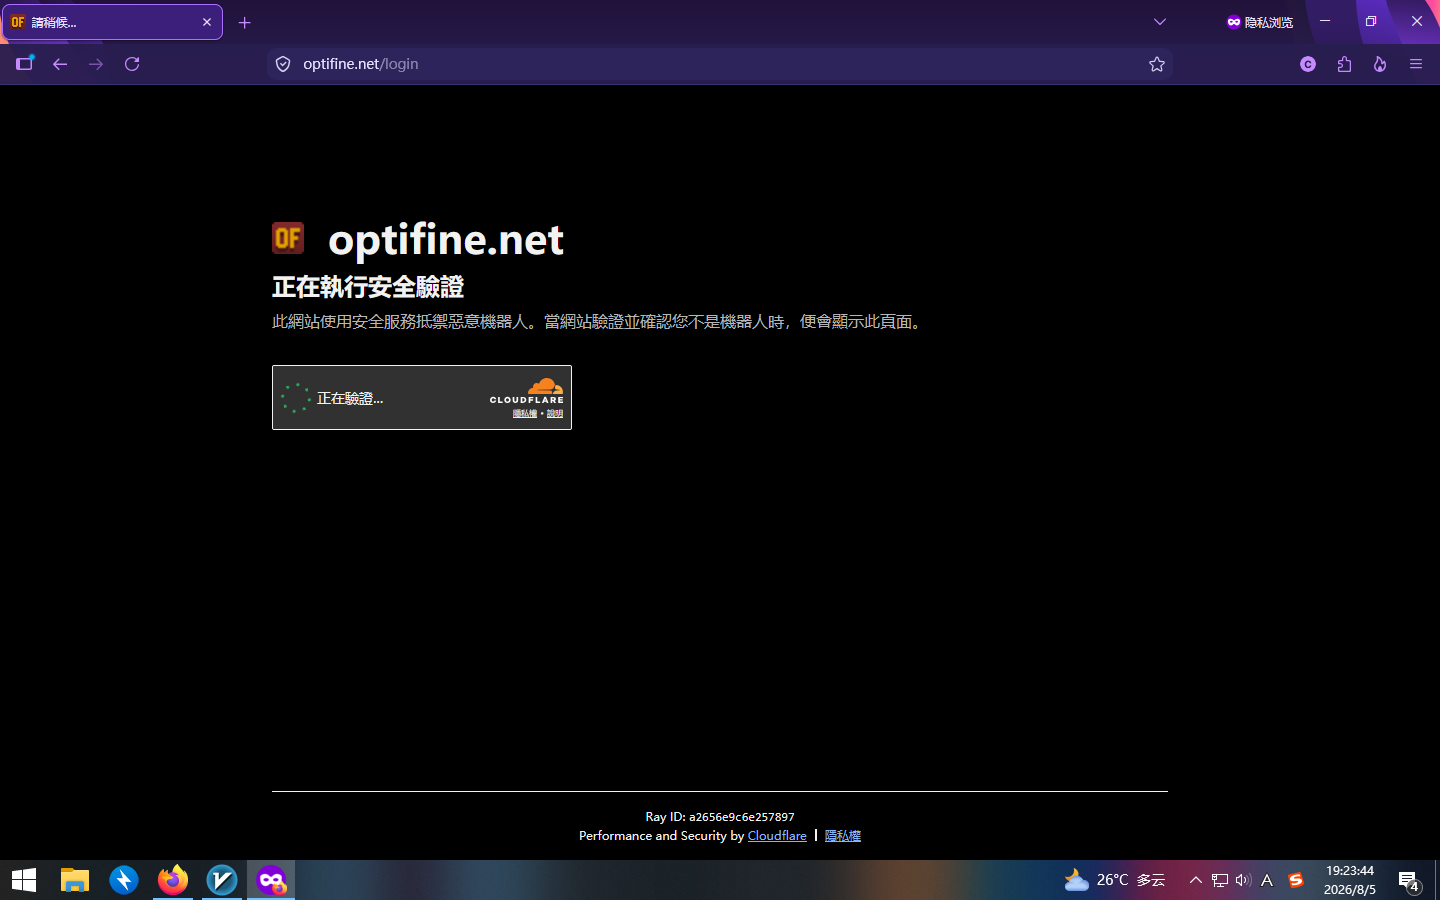Open the extensions puzzle piece menu
Screen dimensions: 1440x900
pyautogui.click(x=1344, y=64)
